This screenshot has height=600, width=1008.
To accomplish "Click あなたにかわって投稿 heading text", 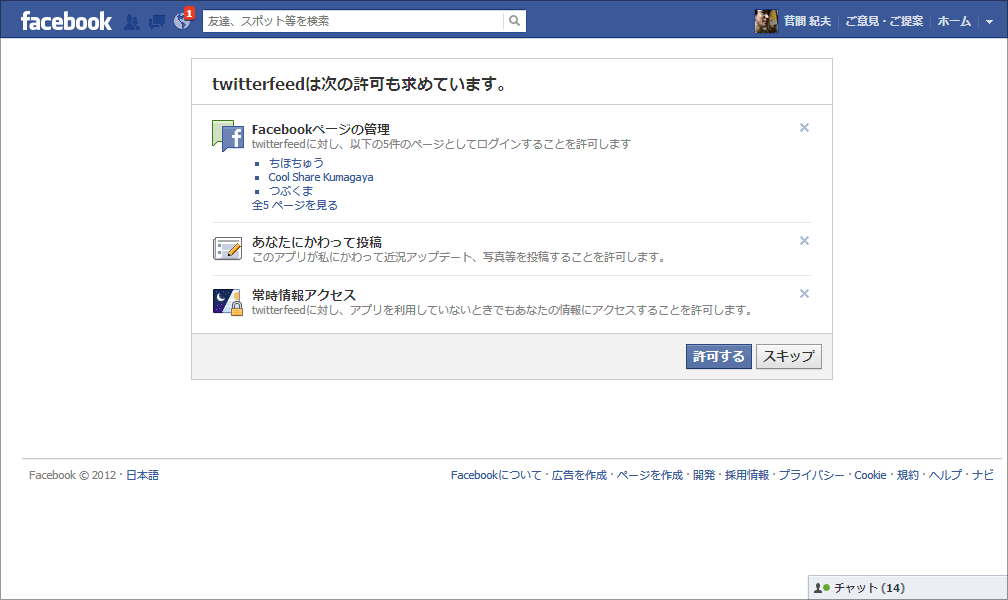I will [317, 242].
